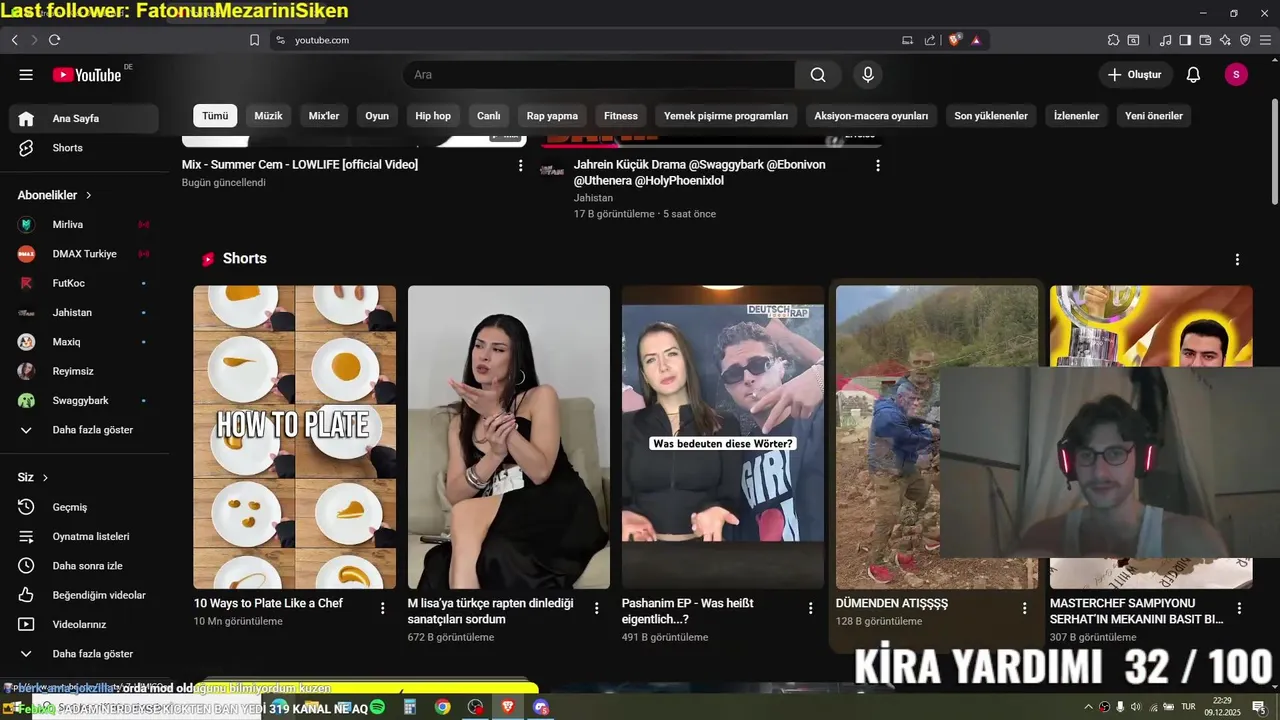1280x720 pixels.
Task: Select the Rap yapma filter chip
Action: coord(552,116)
